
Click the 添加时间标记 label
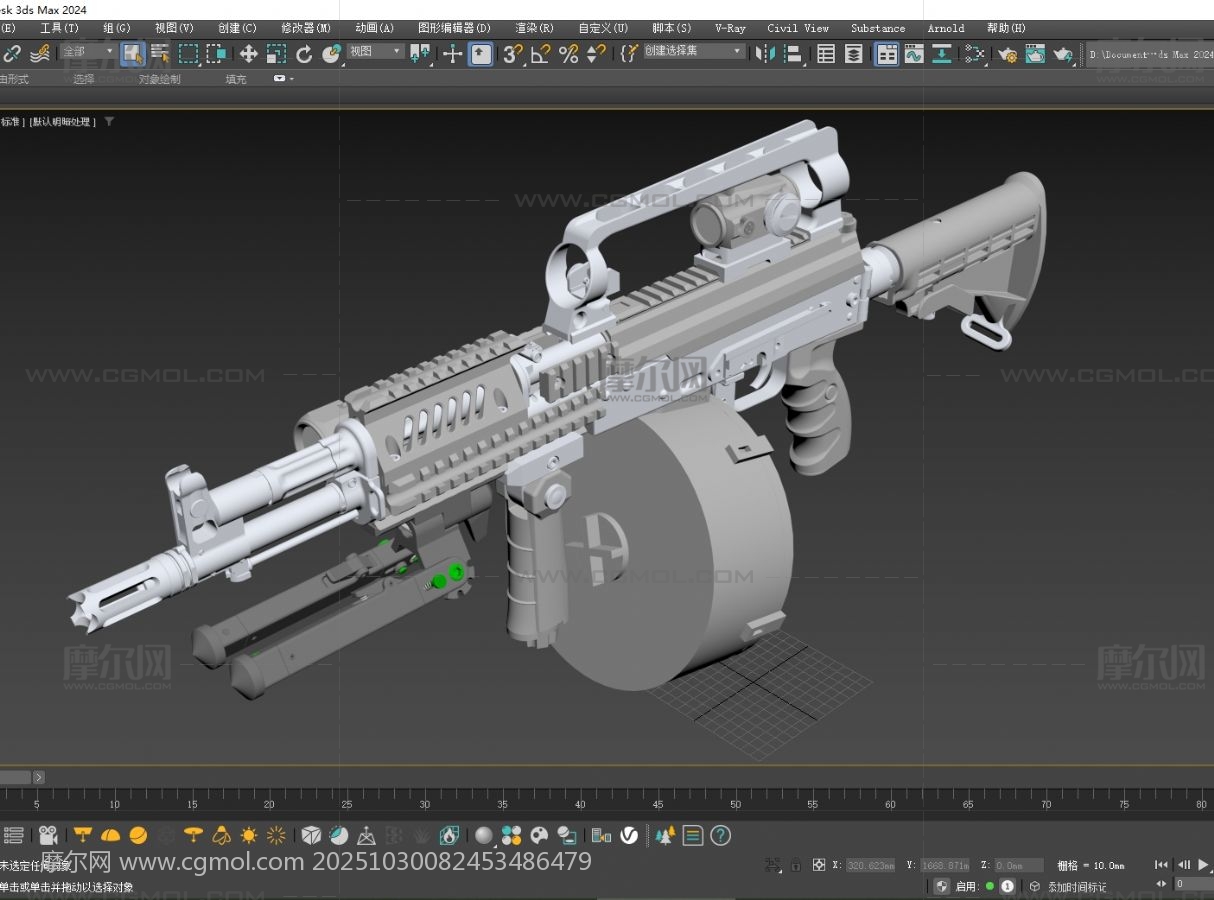pos(1076,886)
